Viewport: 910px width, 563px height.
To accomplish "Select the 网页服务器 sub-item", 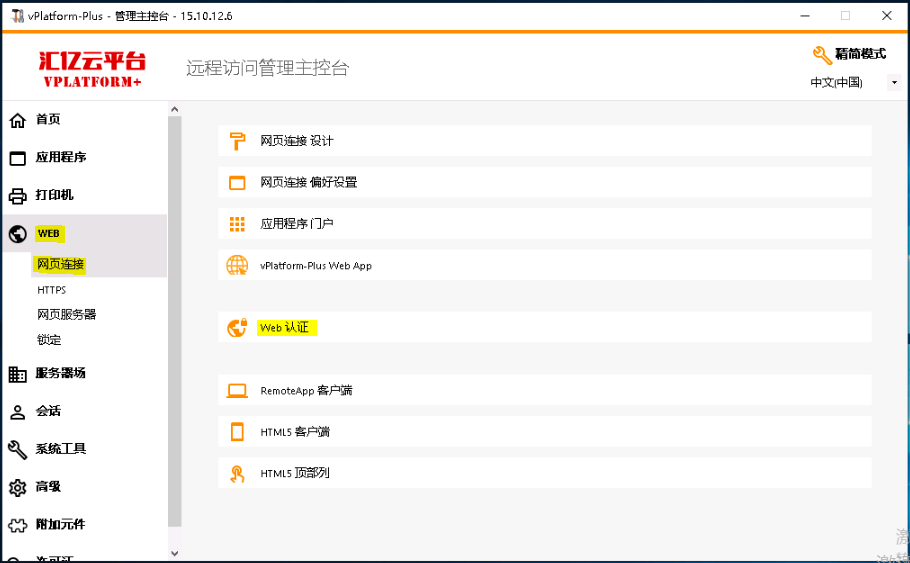I will (x=66, y=315).
